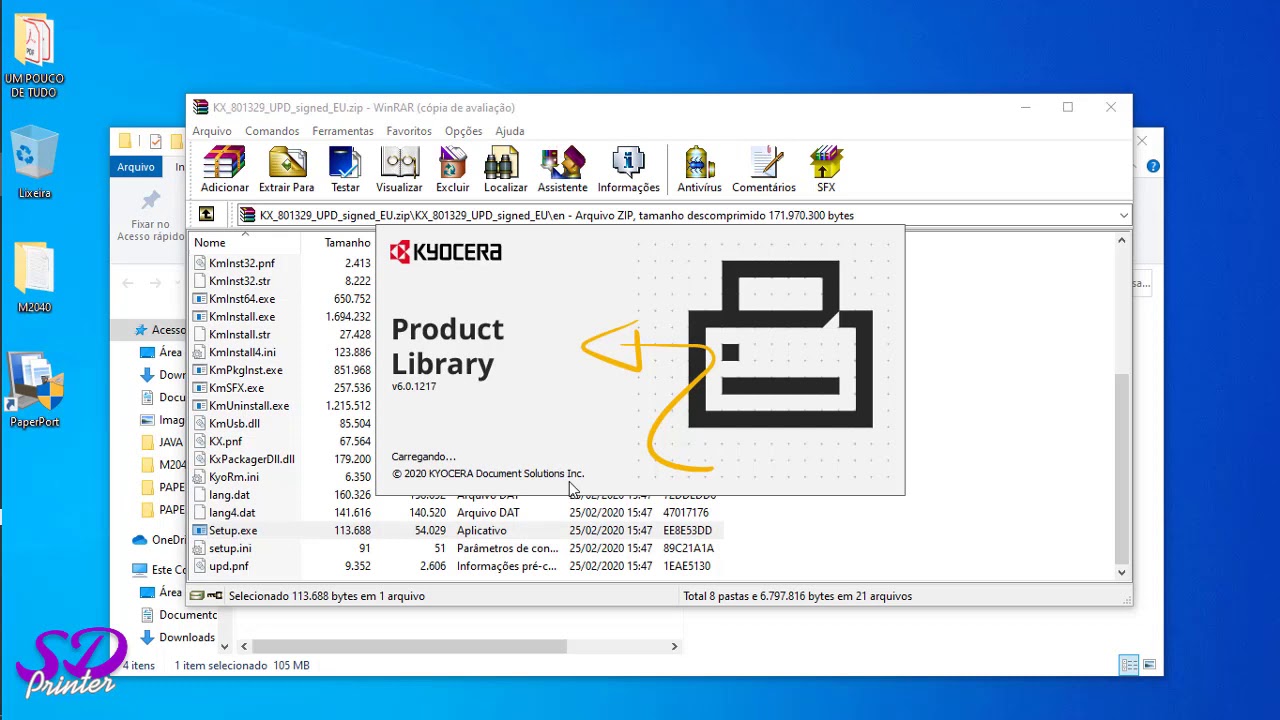Click the SFX toolbar icon
1280x720 pixels.
tap(826, 170)
